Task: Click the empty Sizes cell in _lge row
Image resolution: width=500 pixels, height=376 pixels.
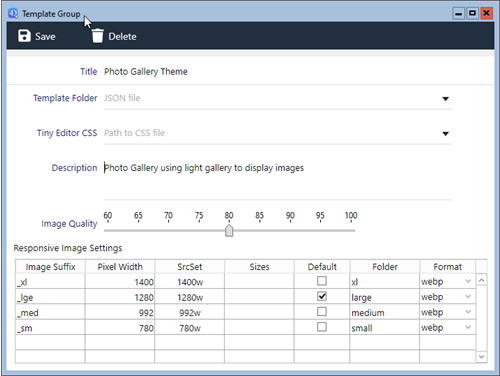Action: [x=259, y=297]
